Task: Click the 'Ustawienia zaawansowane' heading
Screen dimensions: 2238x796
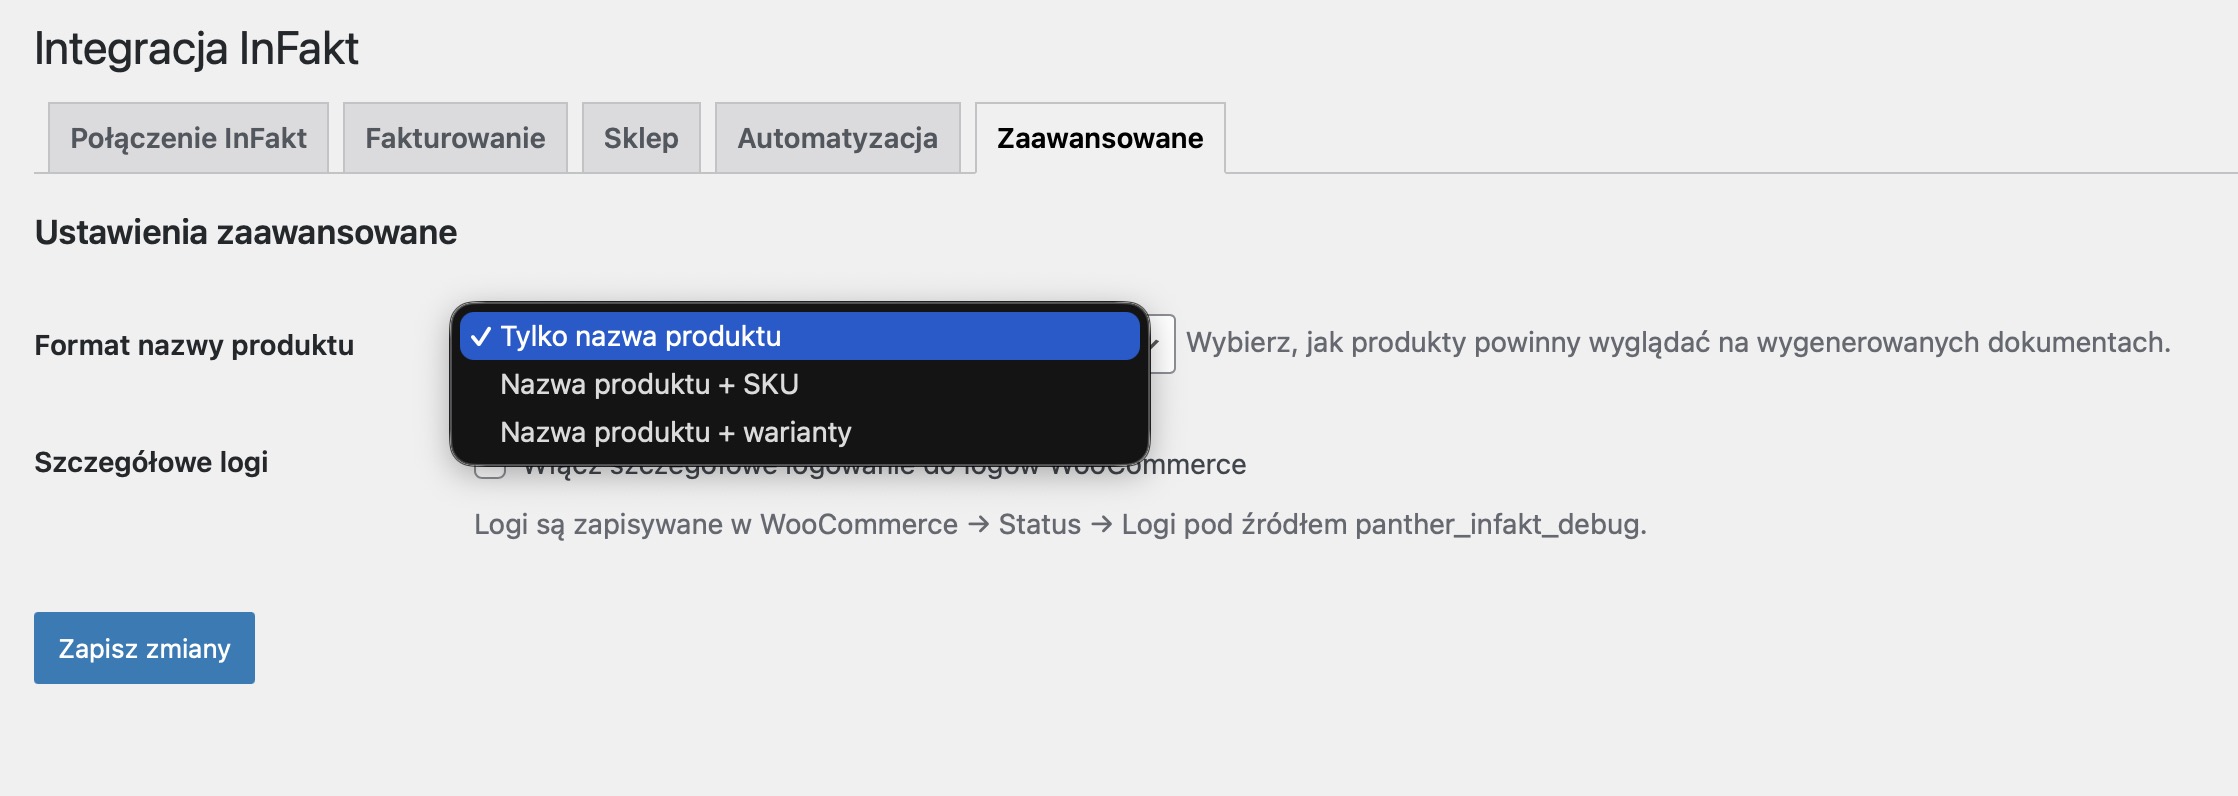Action: point(246,232)
